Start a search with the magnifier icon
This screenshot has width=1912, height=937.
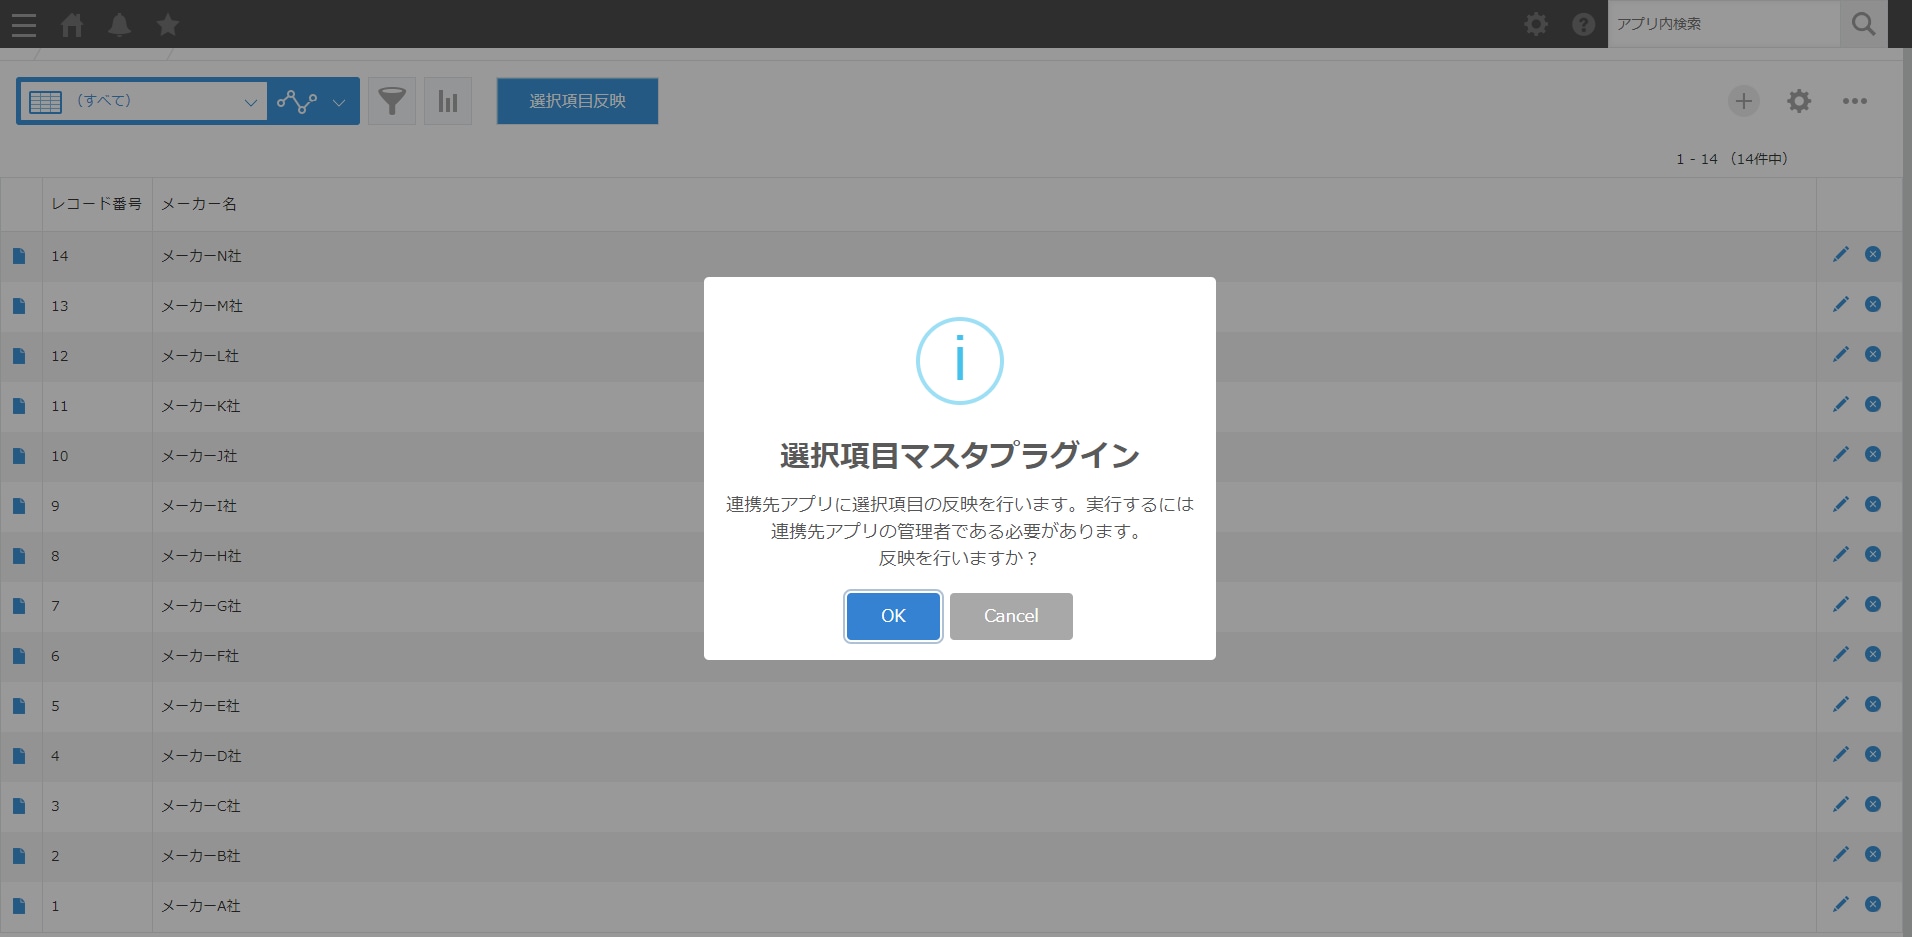coord(1860,24)
